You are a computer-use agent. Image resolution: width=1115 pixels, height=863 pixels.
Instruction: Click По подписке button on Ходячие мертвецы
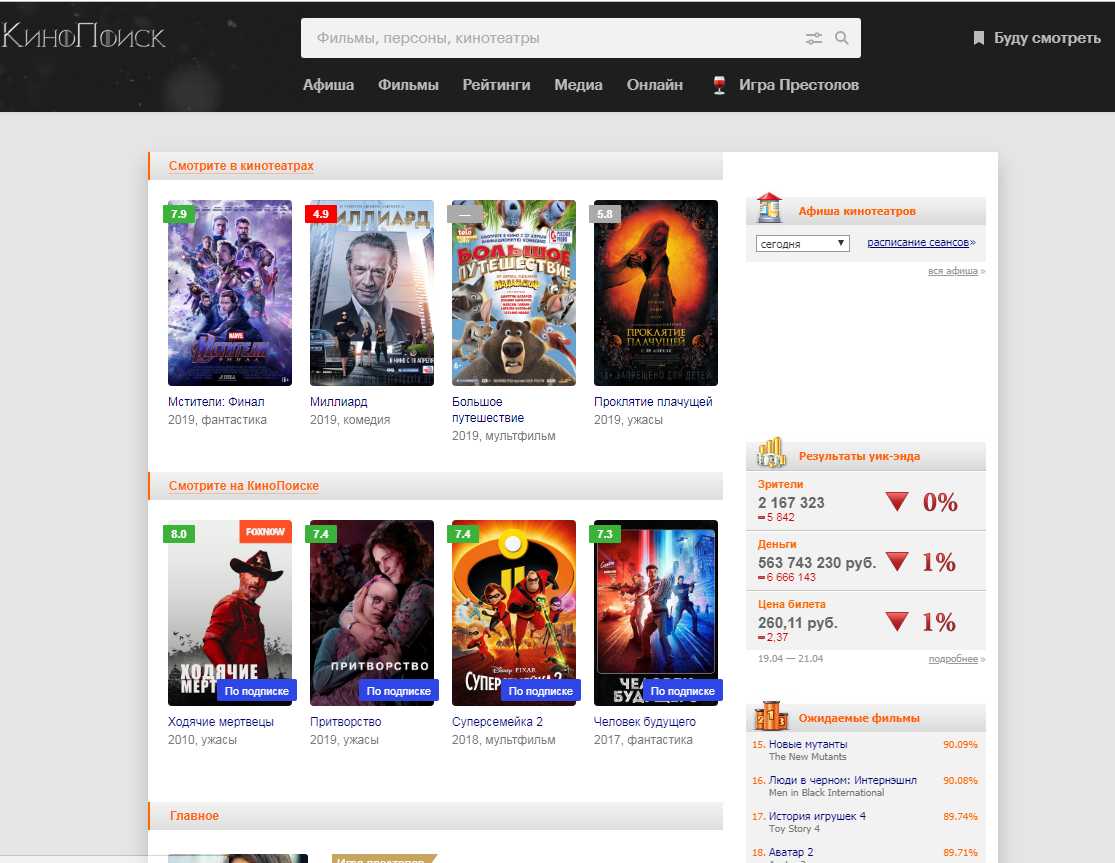click(257, 691)
